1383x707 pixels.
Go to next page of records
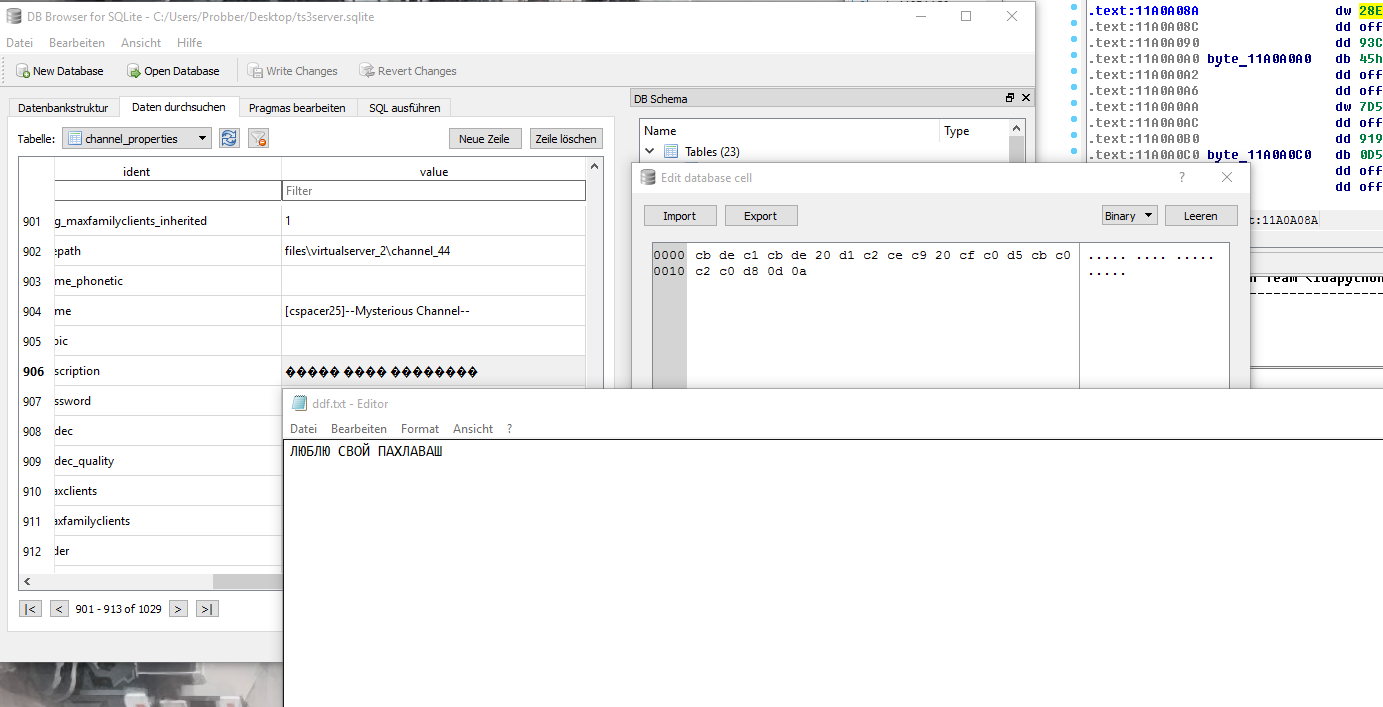(x=178, y=609)
